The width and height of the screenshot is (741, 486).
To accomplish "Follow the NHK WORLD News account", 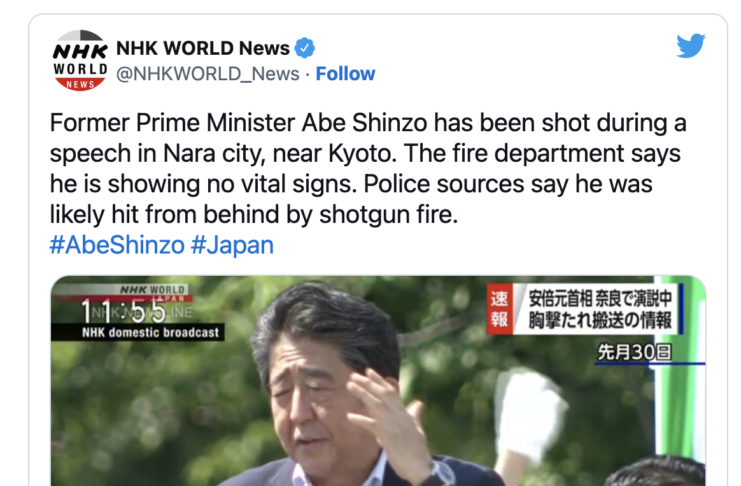I will coord(345,74).
